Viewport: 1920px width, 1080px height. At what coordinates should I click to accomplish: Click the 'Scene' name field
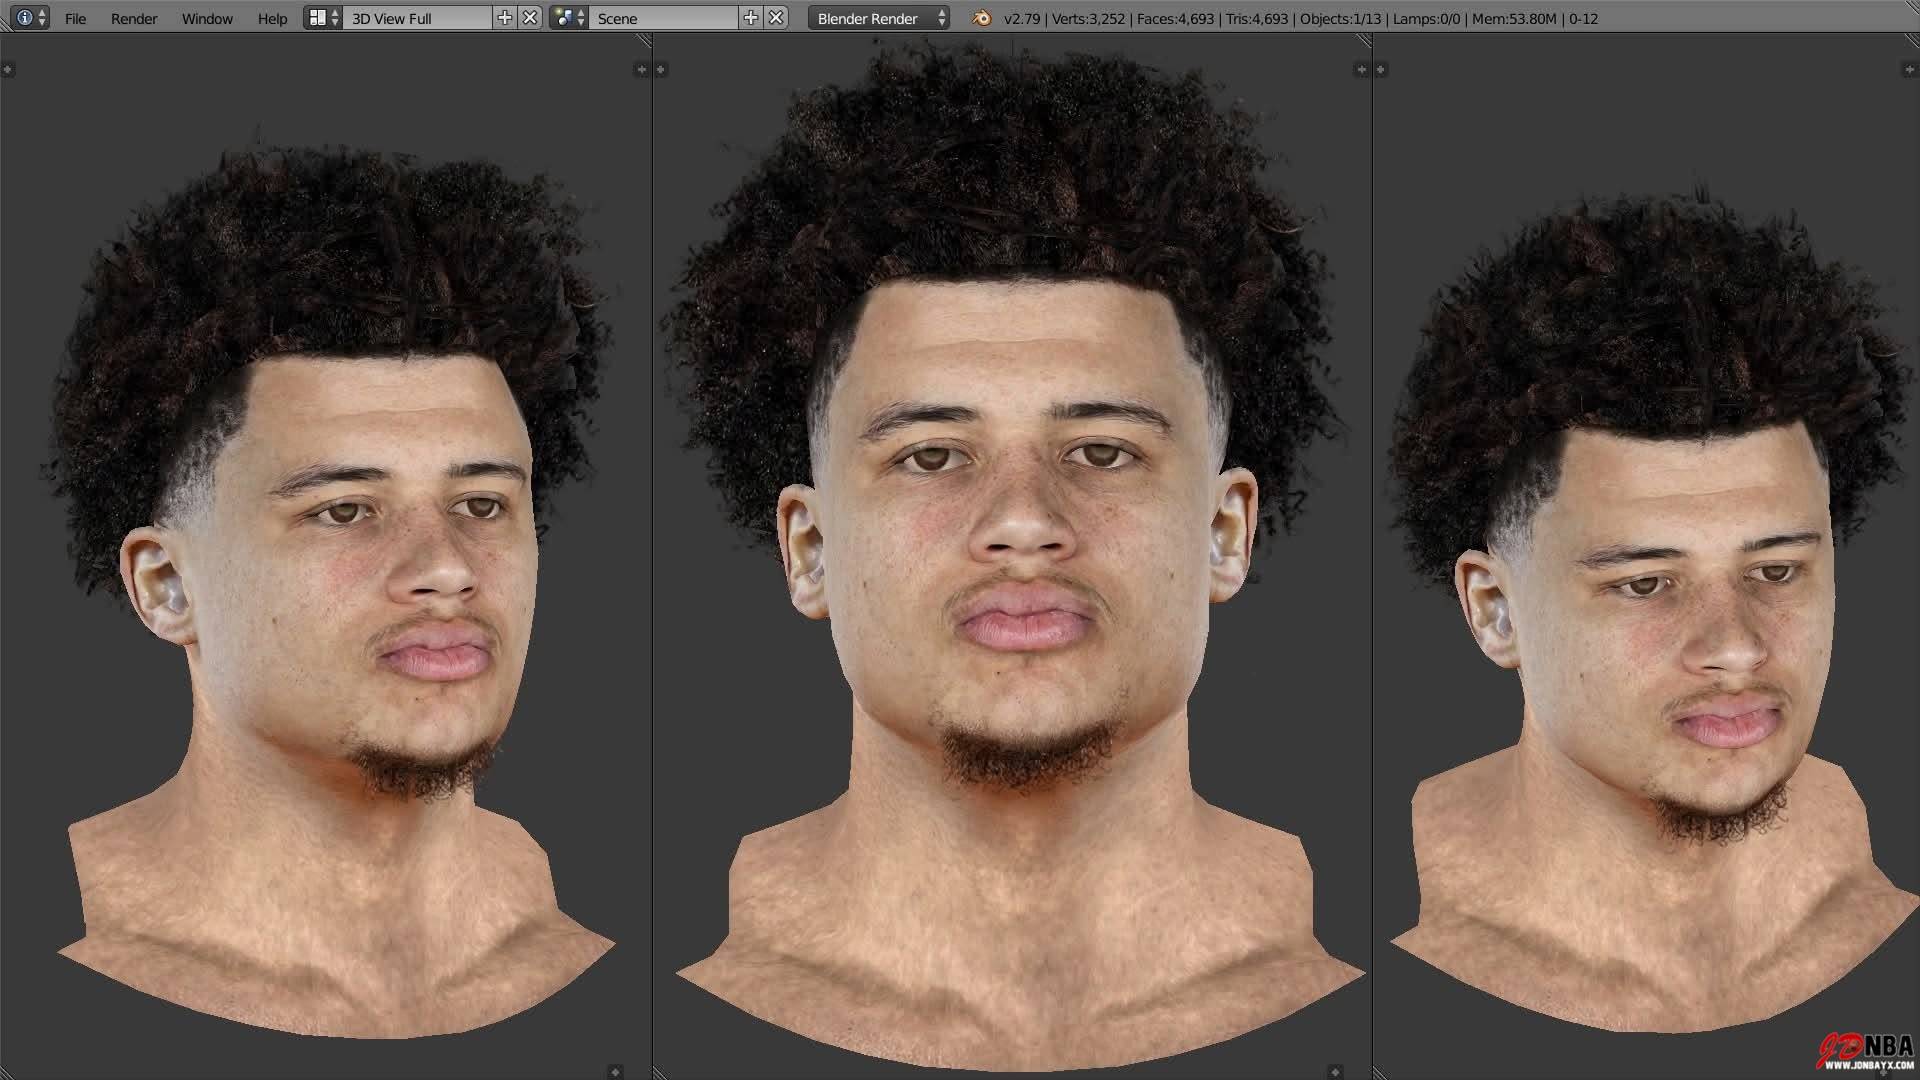pos(664,18)
